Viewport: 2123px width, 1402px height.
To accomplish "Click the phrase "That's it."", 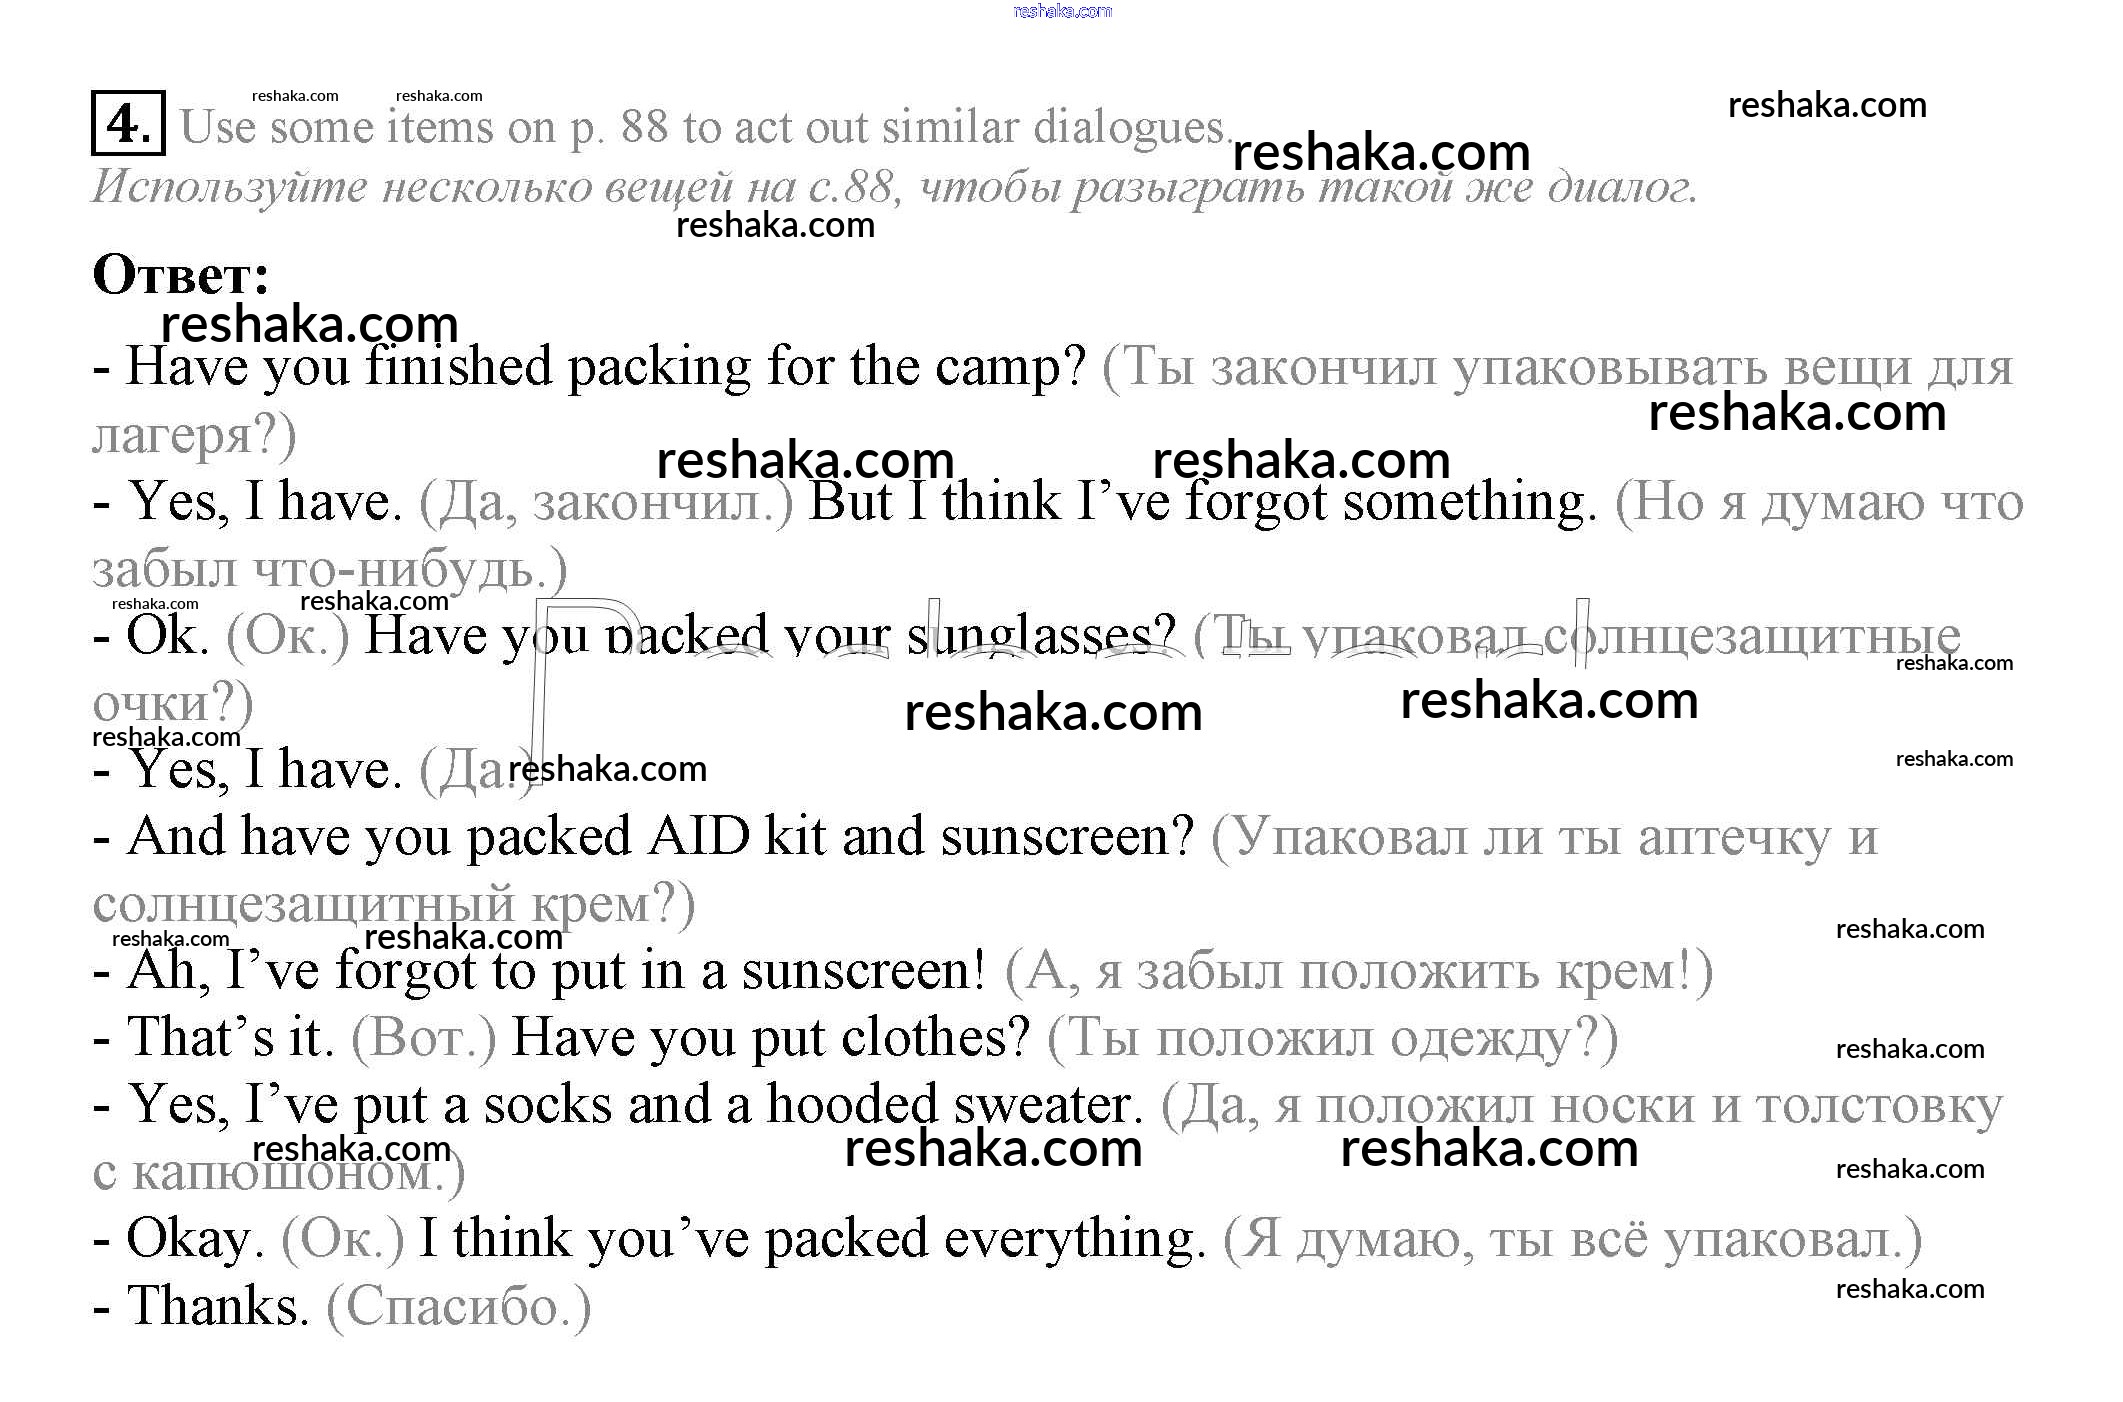I will tap(230, 1037).
